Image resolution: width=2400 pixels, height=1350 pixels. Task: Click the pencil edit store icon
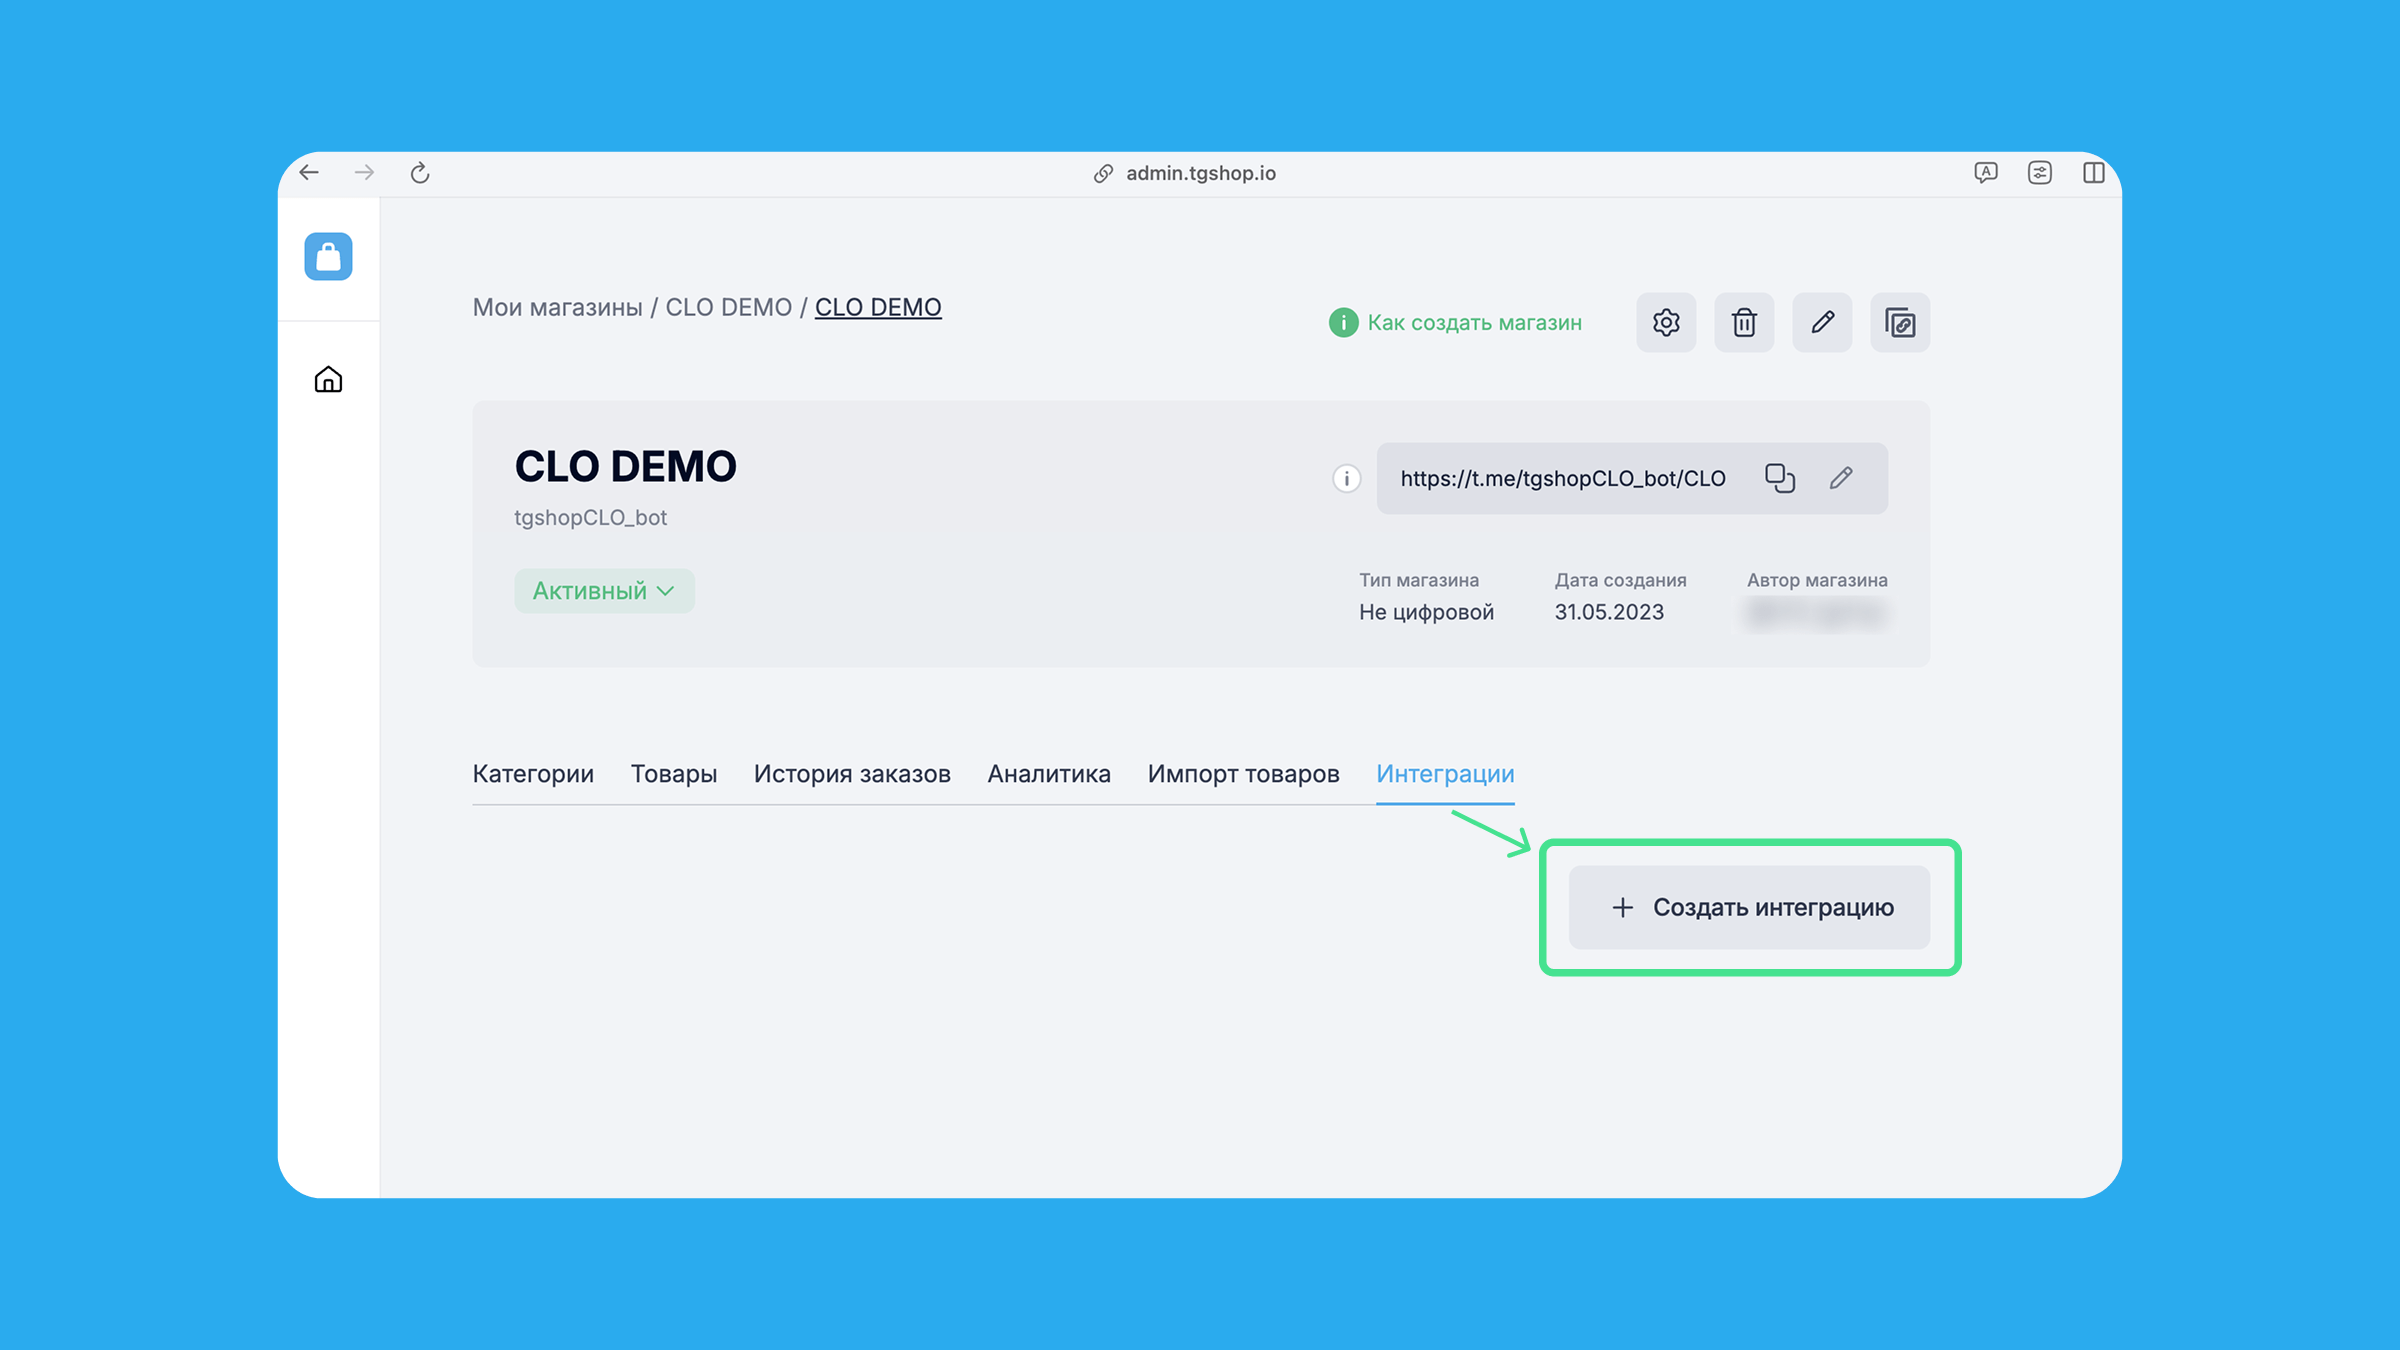[1822, 323]
